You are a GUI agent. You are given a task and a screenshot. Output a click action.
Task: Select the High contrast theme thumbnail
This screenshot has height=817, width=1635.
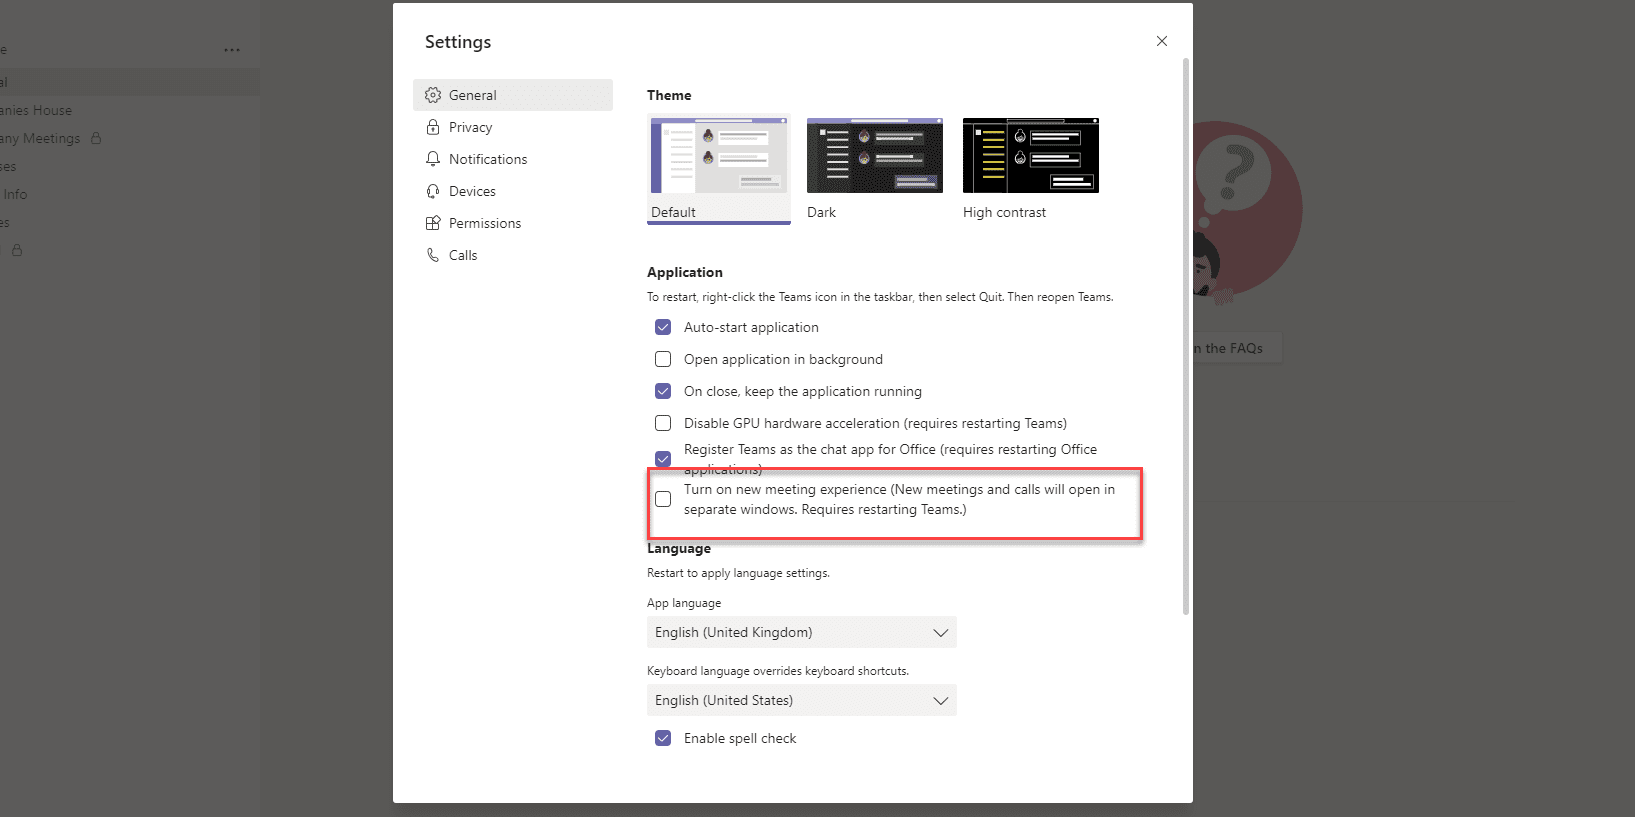pyautogui.click(x=1031, y=155)
